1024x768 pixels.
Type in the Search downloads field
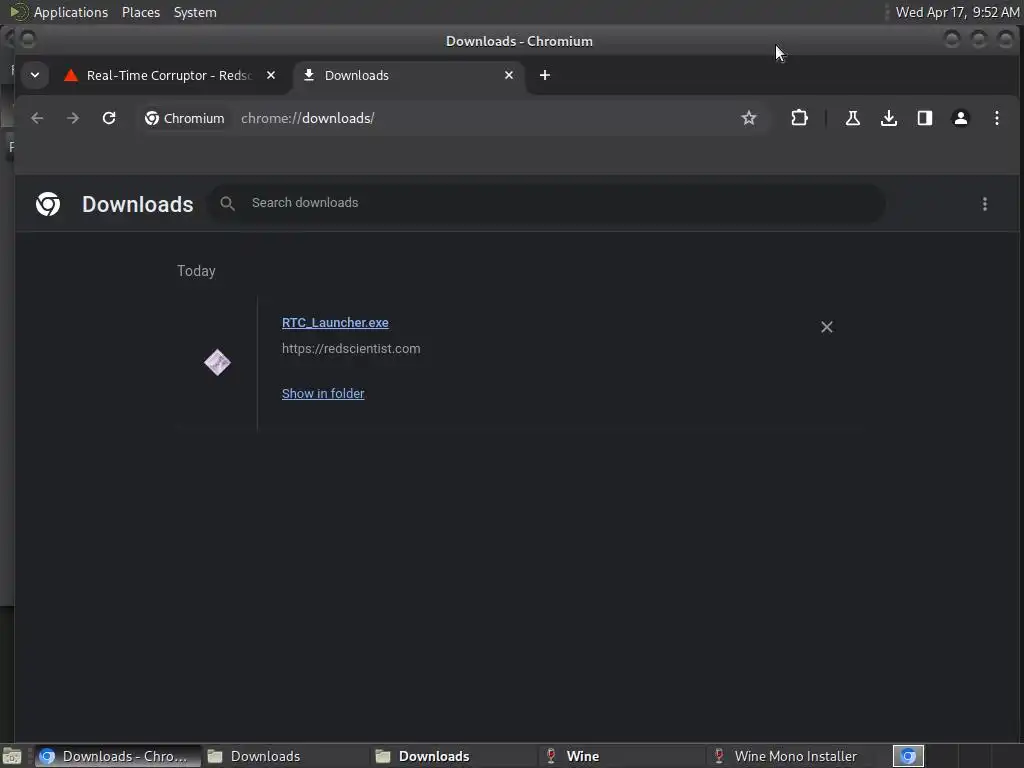pyautogui.click(x=546, y=203)
